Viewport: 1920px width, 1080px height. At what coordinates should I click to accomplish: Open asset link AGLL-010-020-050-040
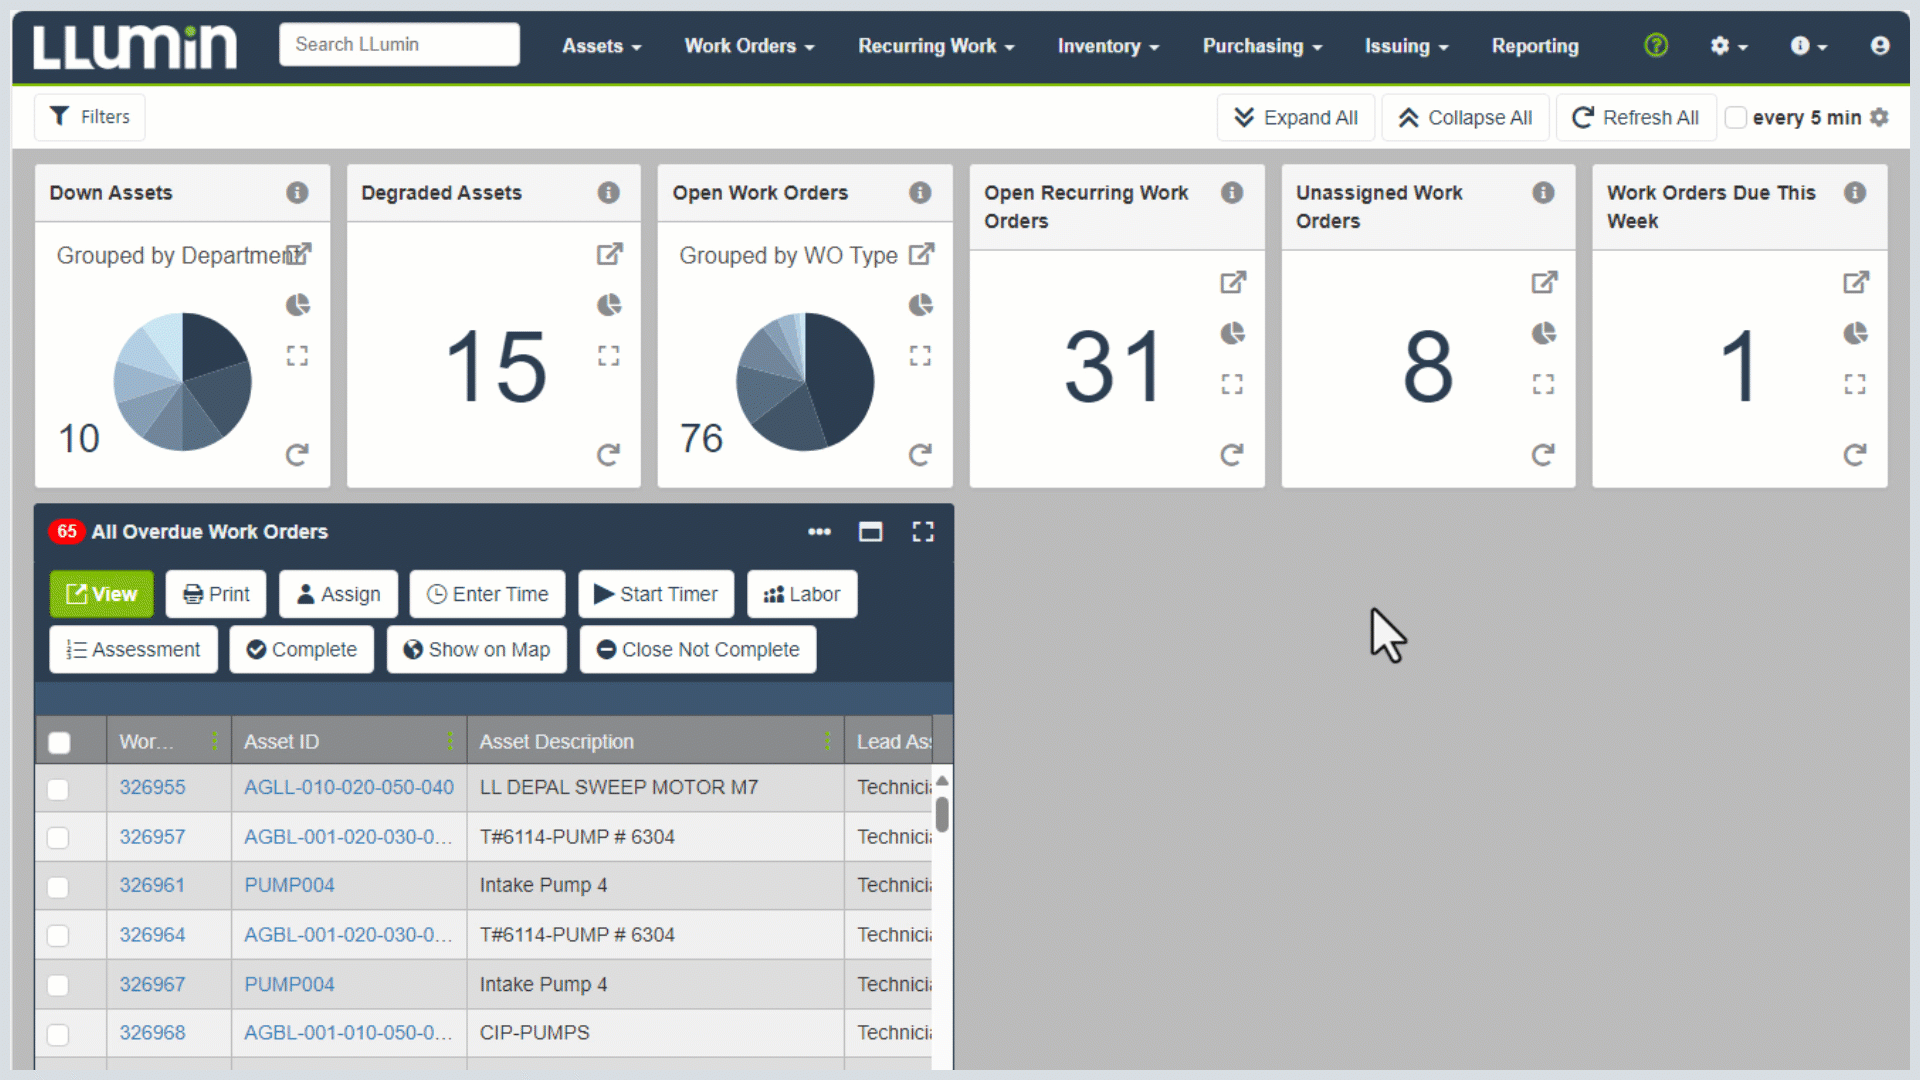(348, 788)
